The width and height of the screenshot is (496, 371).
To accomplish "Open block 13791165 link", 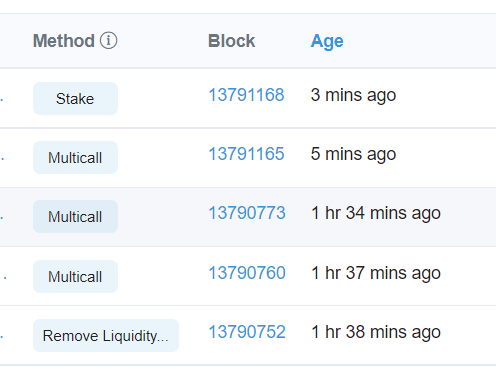I will (246, 154).
